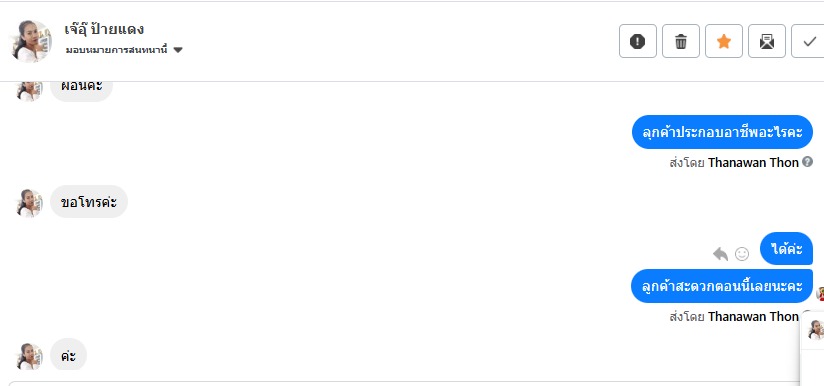Open sender name Thanawan Thon link

click(x=753, y=163)
